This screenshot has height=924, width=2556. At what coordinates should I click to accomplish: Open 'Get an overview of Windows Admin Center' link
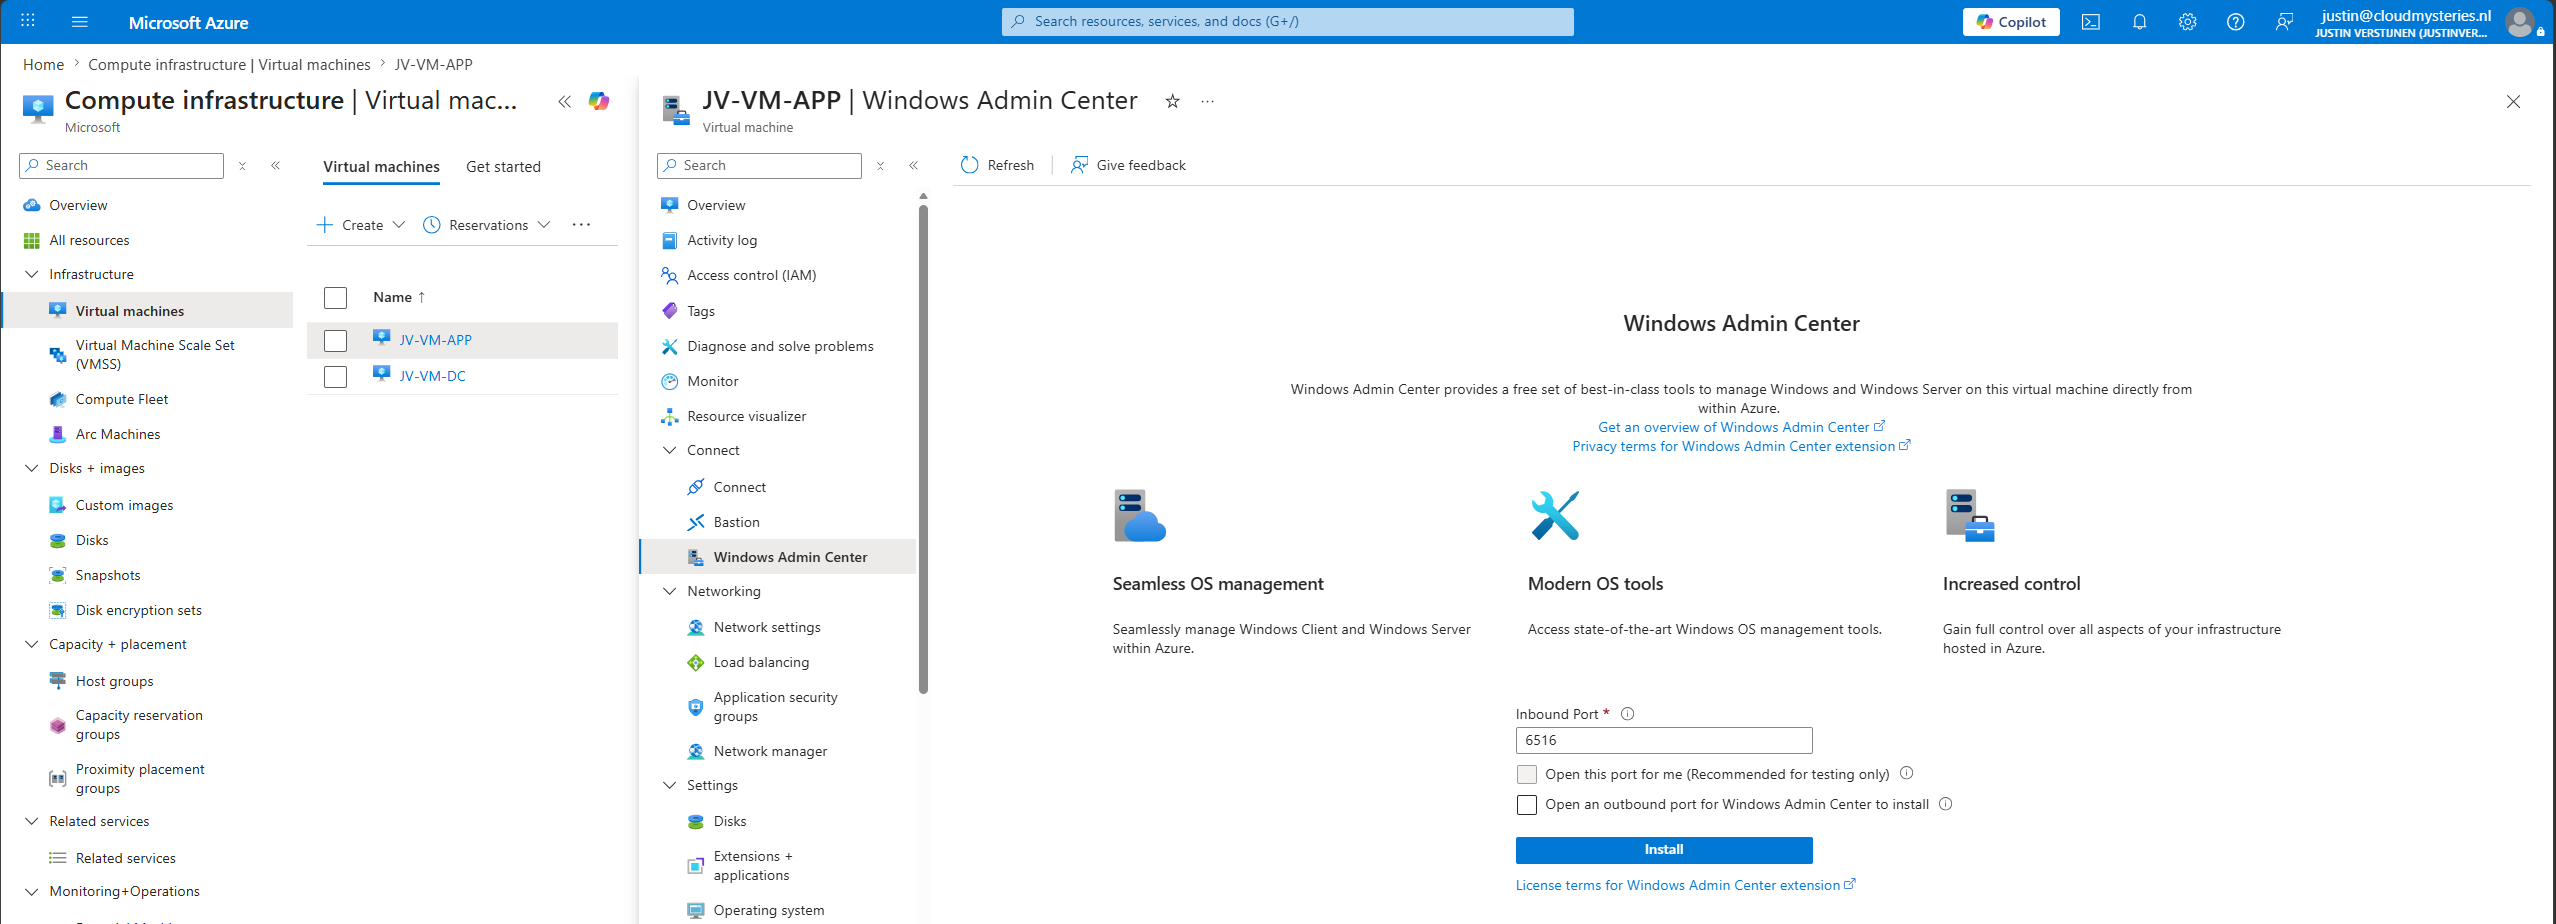(1741, 427)
